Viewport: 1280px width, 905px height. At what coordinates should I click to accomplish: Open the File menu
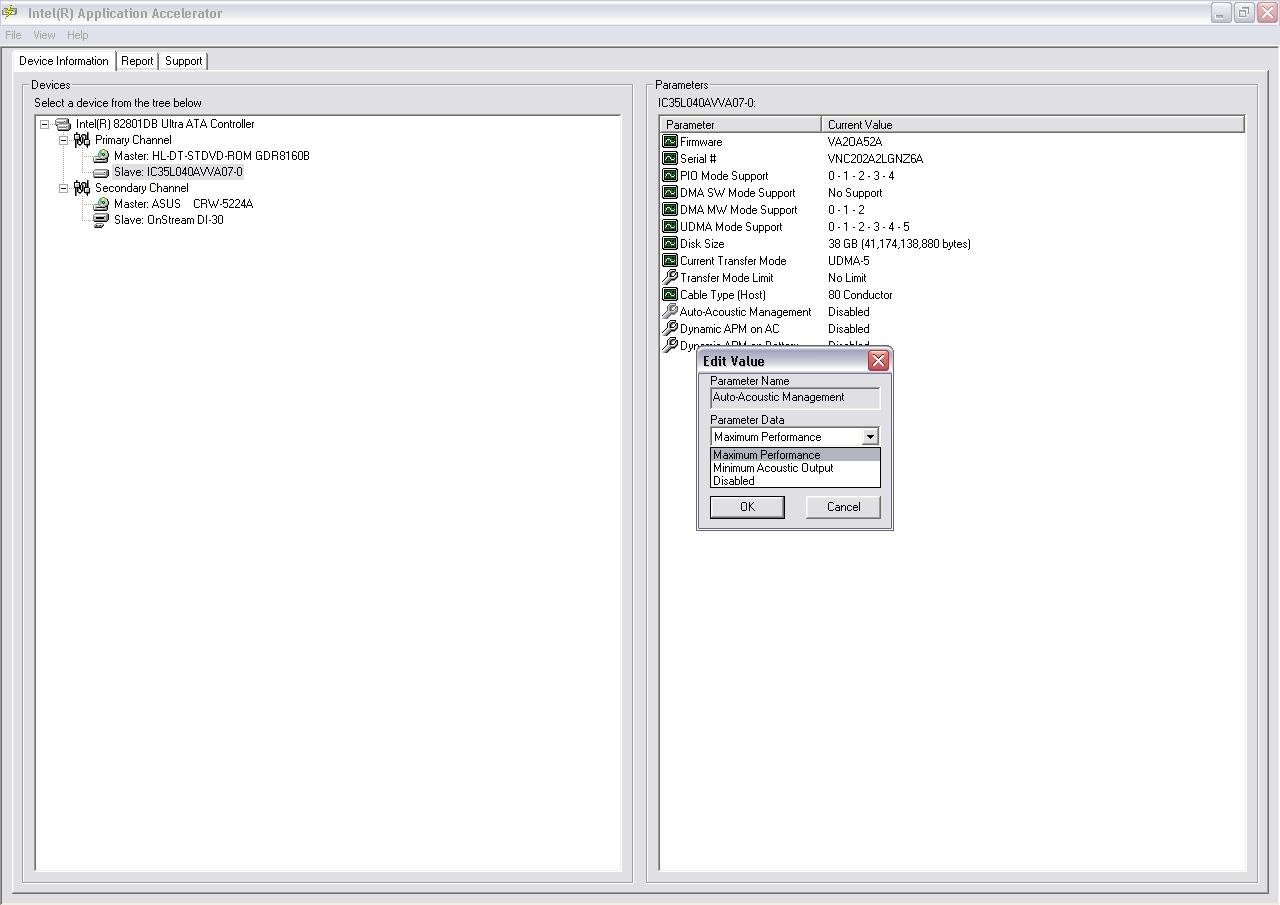13,35
